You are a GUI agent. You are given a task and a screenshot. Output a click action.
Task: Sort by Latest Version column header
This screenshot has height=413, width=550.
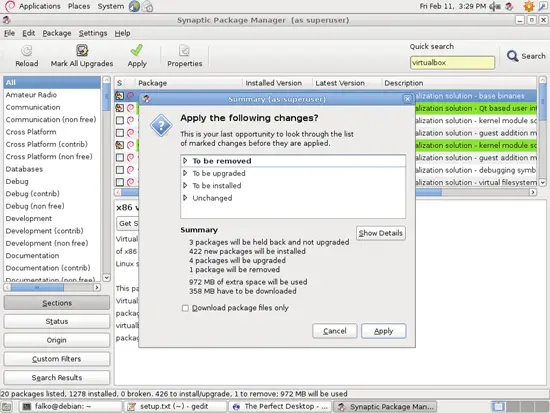tap(347, 83)
